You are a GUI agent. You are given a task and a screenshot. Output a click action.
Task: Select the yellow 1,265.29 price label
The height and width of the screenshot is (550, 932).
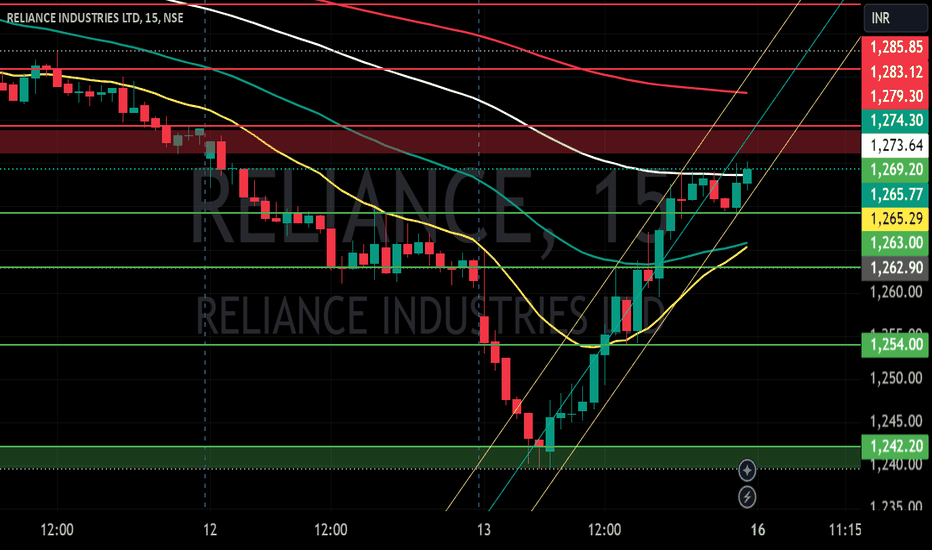pos(895,218)
